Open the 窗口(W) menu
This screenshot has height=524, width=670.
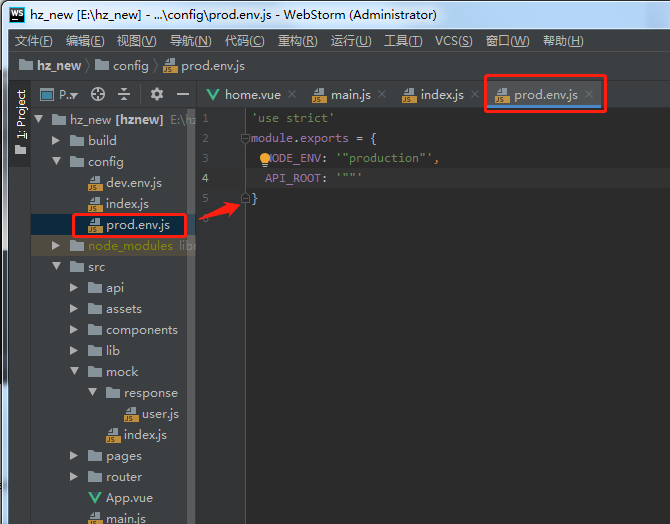click(x=507, y=41)
